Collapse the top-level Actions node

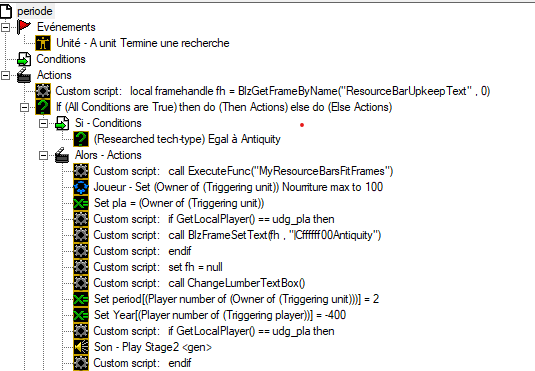pos(5,75)
